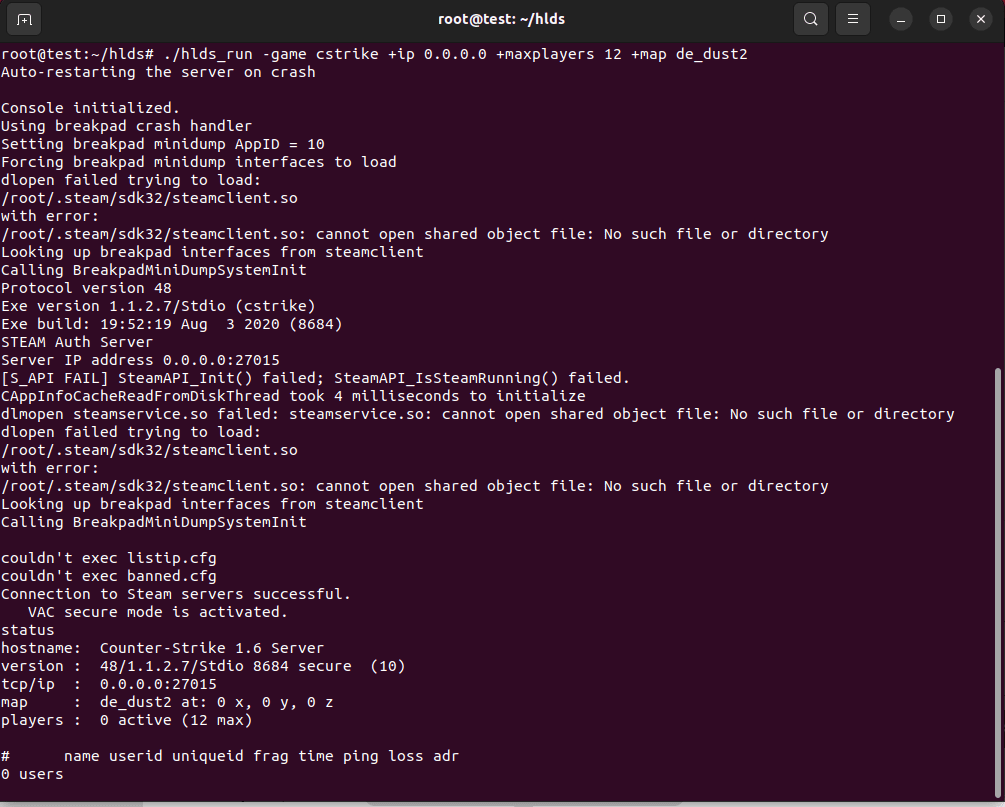The height and width of the screenshot is (807, 1005).
Task: Click the 'players : 0 active (12 max)' line
Action: click(126, 720)
